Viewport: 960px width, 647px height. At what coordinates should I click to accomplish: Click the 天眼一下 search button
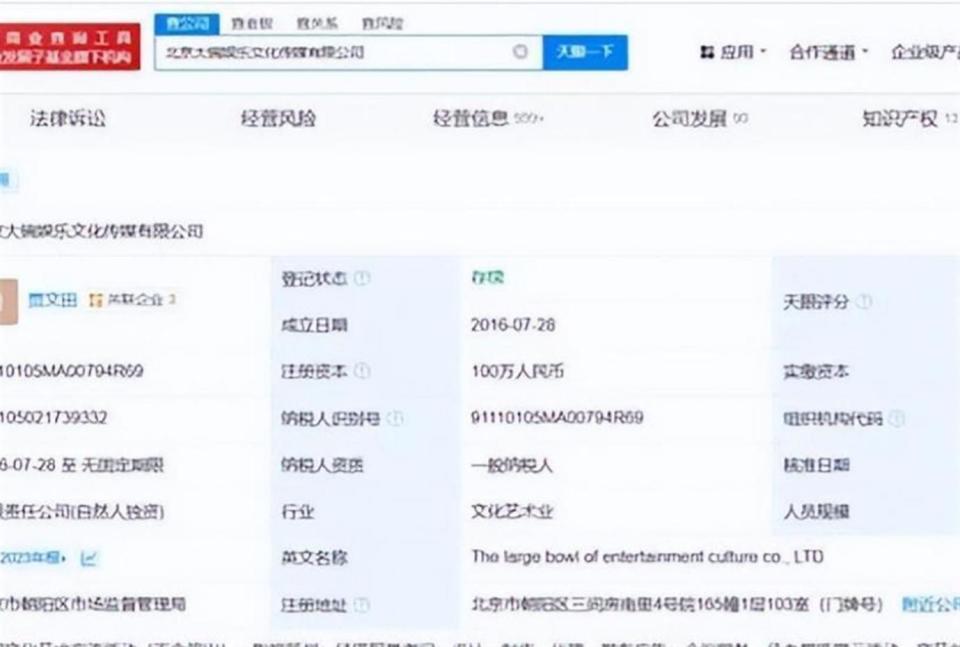(585, 52)
